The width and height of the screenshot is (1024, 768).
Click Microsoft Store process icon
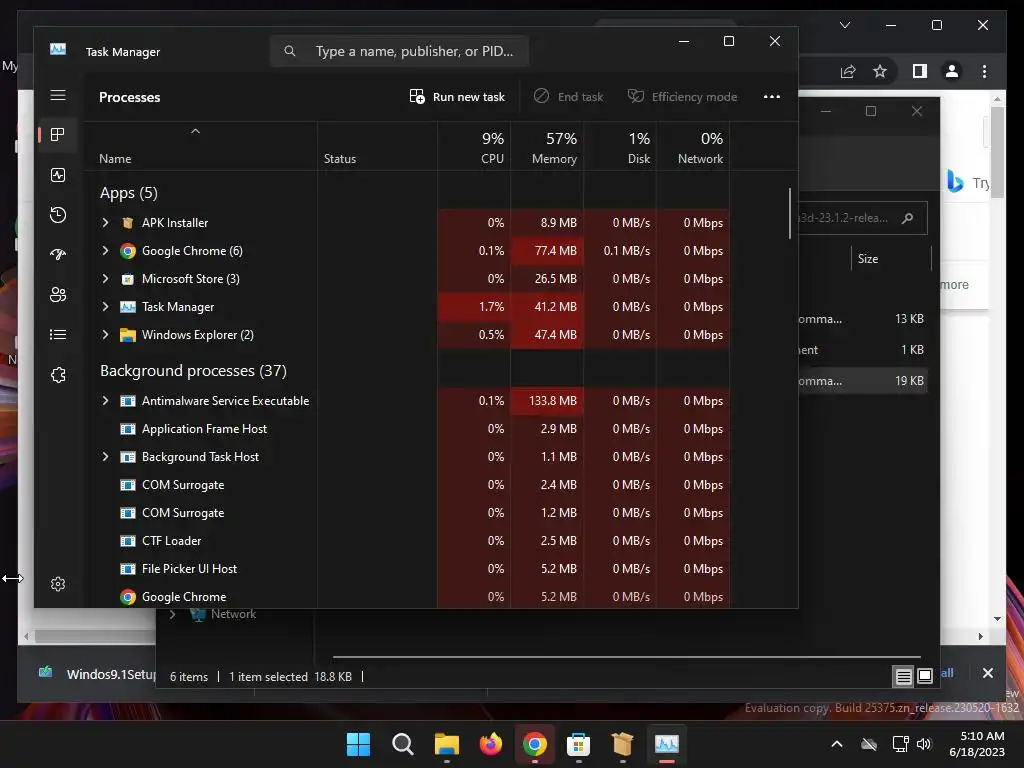point(128,279)
